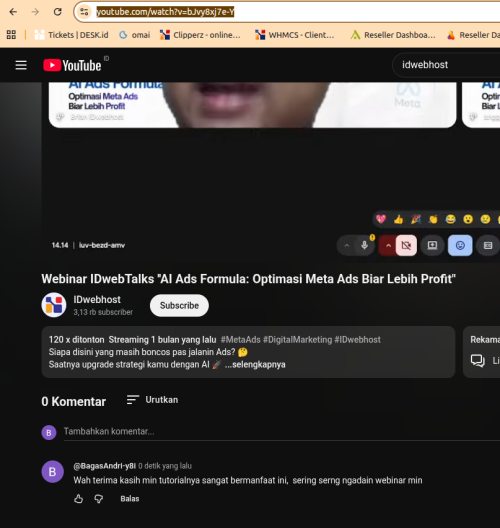Expand the camera options chevron
Viewport: 500px width, 528px height.
[388, 245]
